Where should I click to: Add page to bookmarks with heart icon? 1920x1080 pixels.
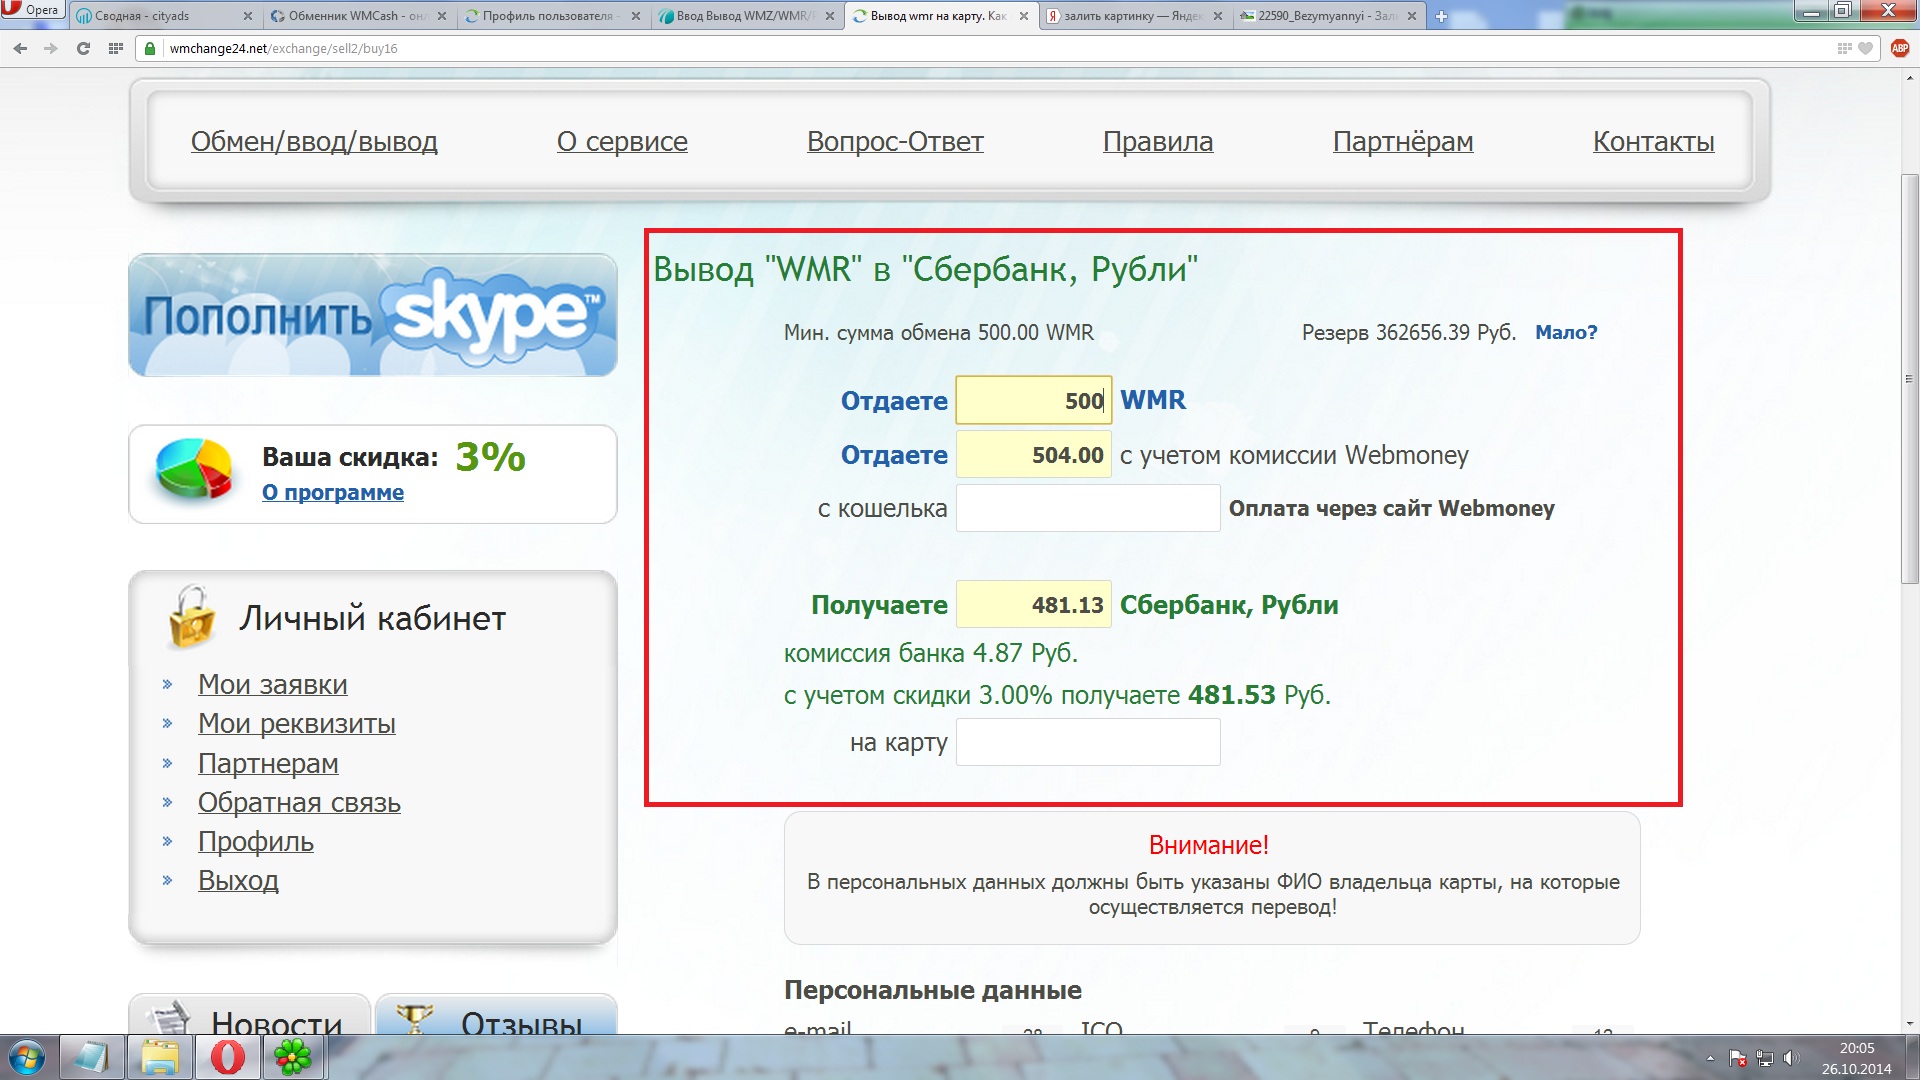click(1866, 48)
